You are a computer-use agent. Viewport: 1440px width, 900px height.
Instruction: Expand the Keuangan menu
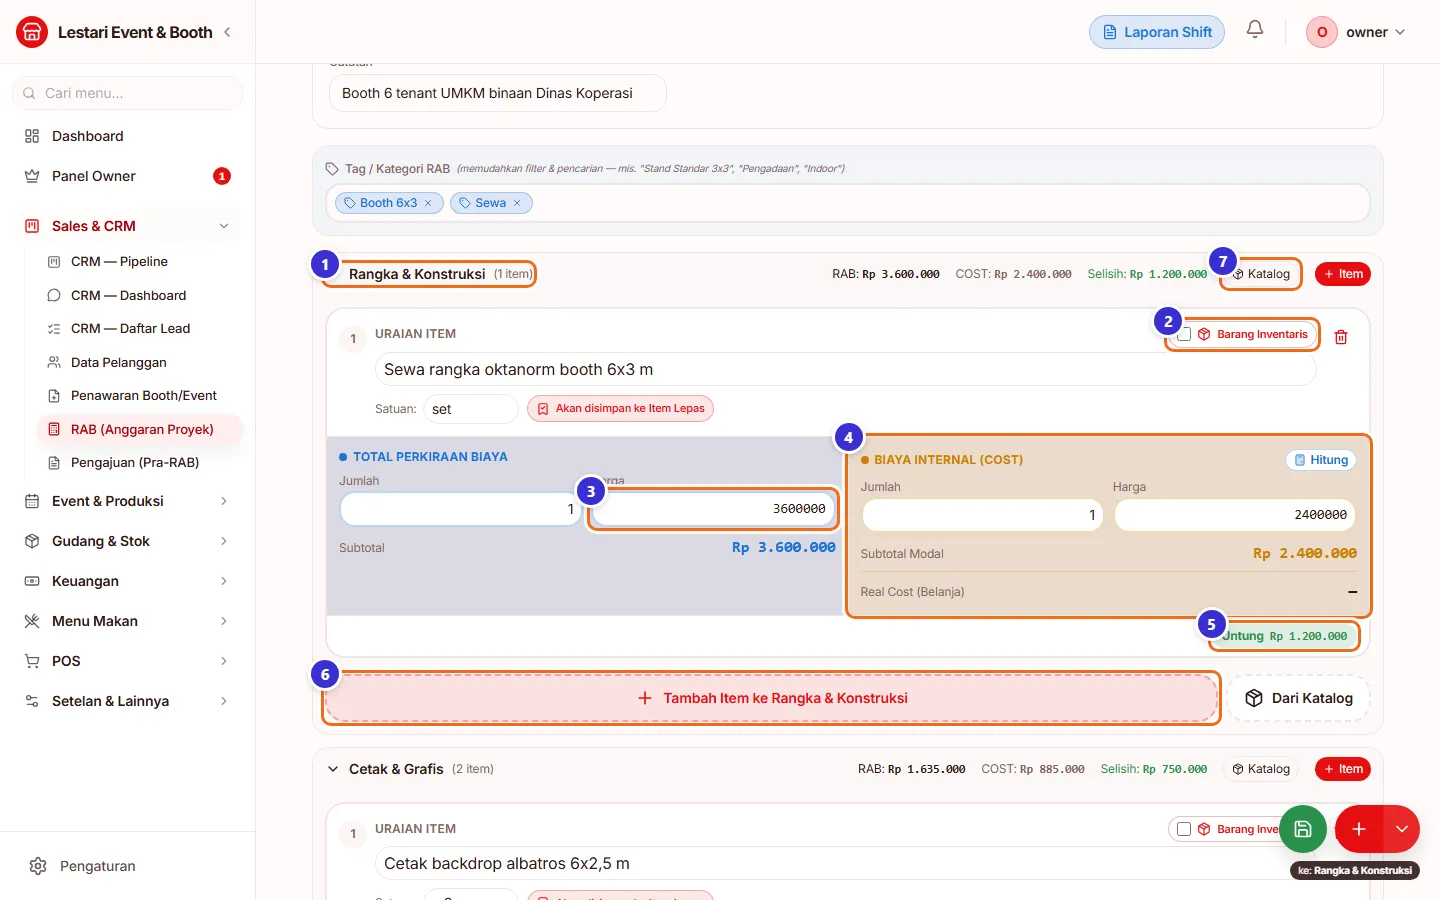(x=127, y=581)
